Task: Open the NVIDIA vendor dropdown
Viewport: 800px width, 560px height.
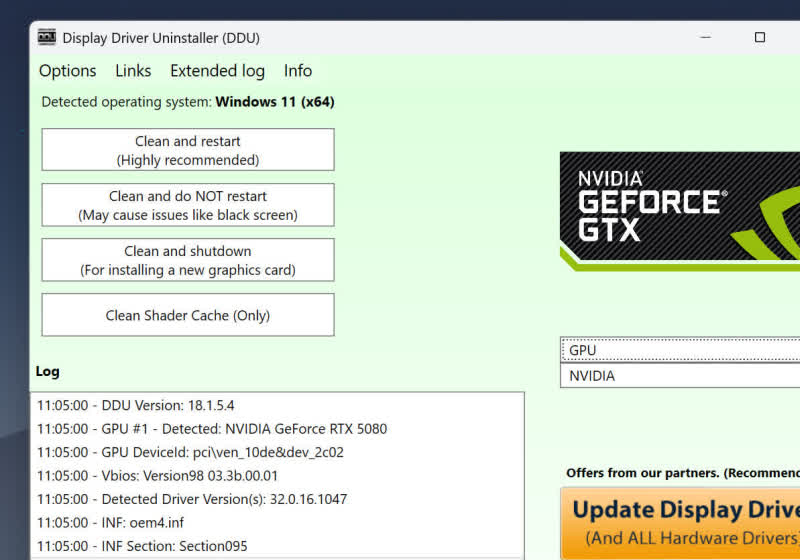Action: click(680, 376)
